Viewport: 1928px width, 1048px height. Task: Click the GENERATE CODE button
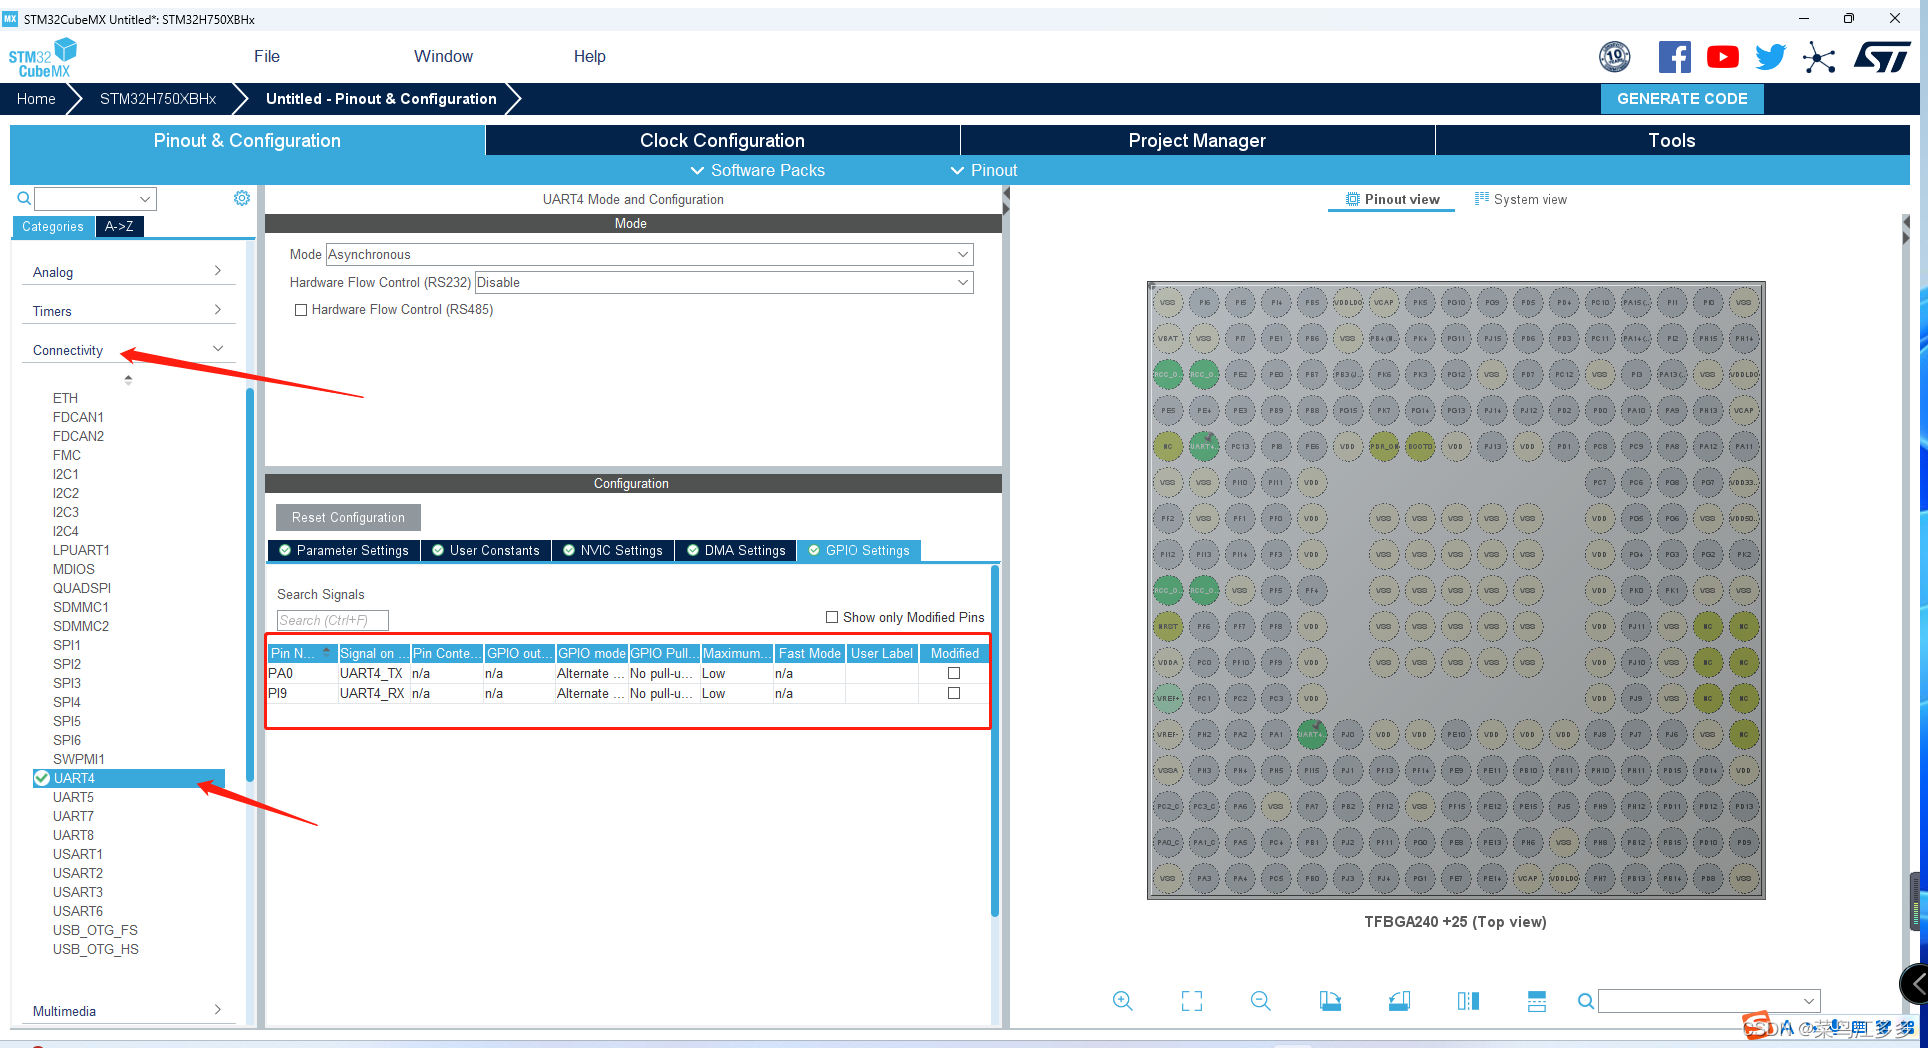(x=1682, y=99)
